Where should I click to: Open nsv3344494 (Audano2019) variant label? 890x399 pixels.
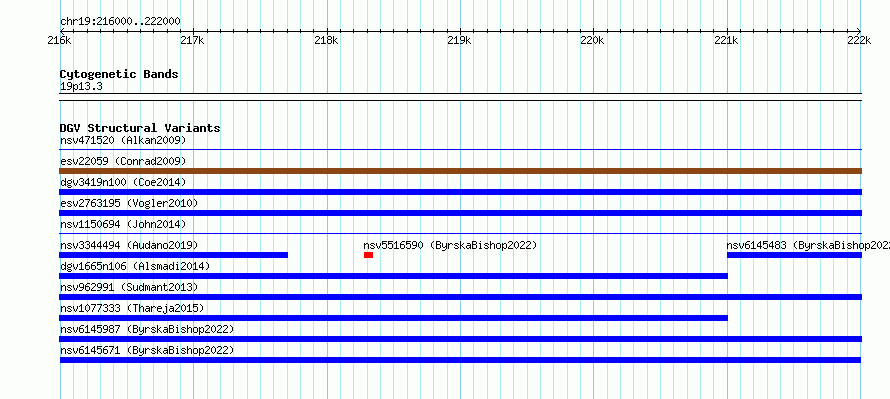click(129, 245)
